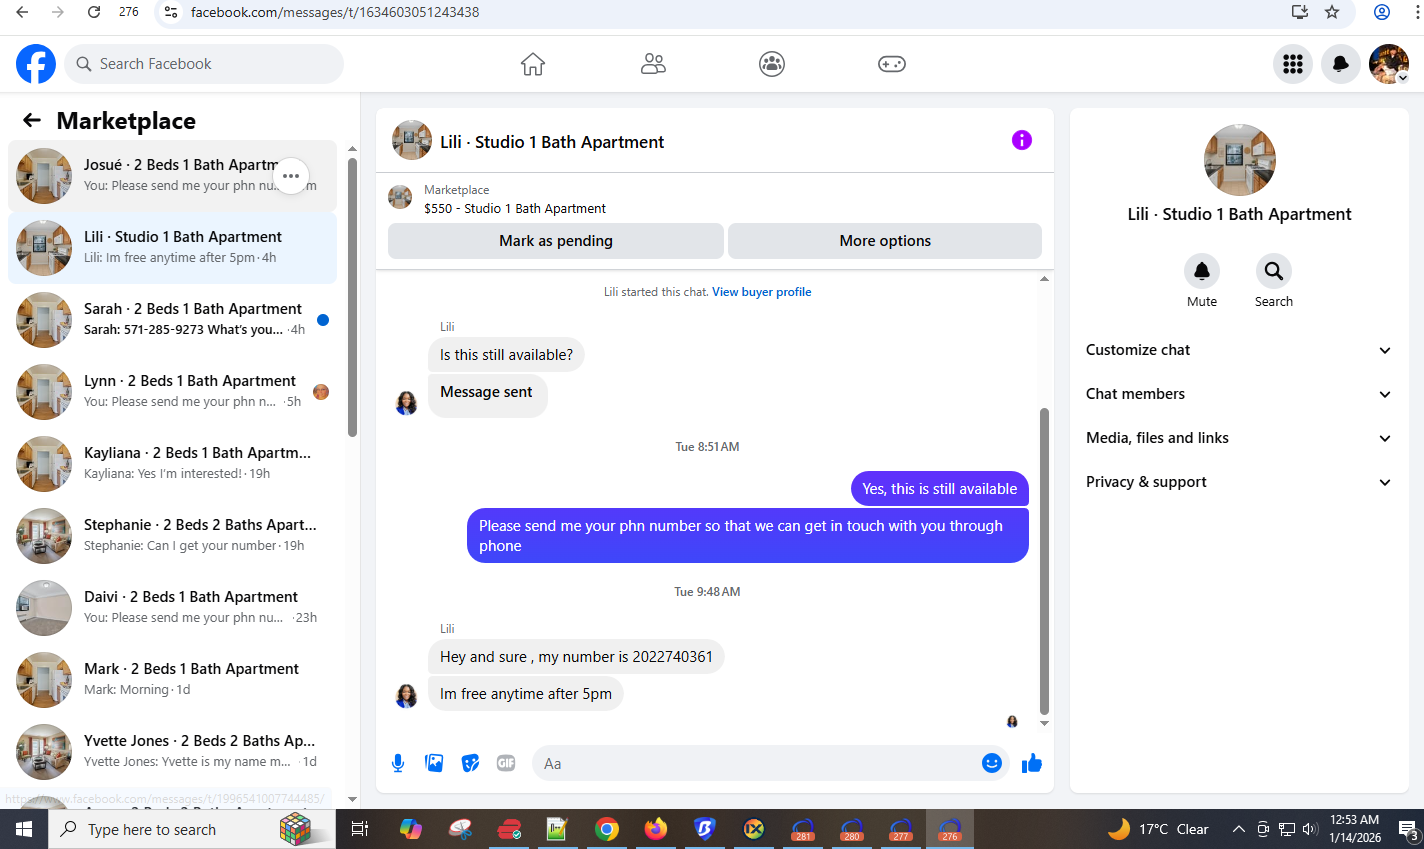
Task: Send a thumbs-up like
Action: point(1032,763)
